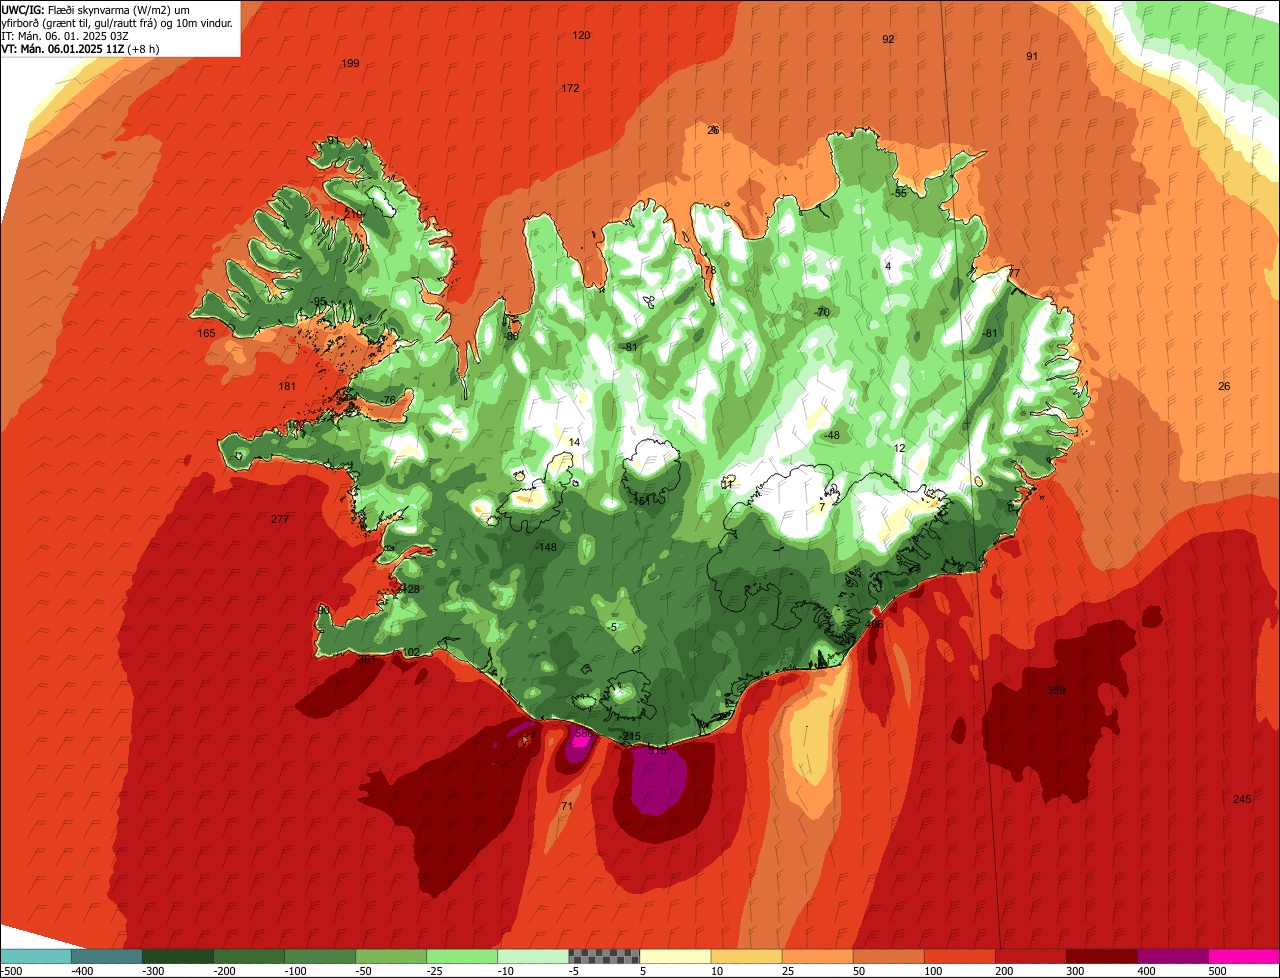Viewport: 1280px width, 978px height.
Task: Click the map value '277'
Action: coord(280,519)
